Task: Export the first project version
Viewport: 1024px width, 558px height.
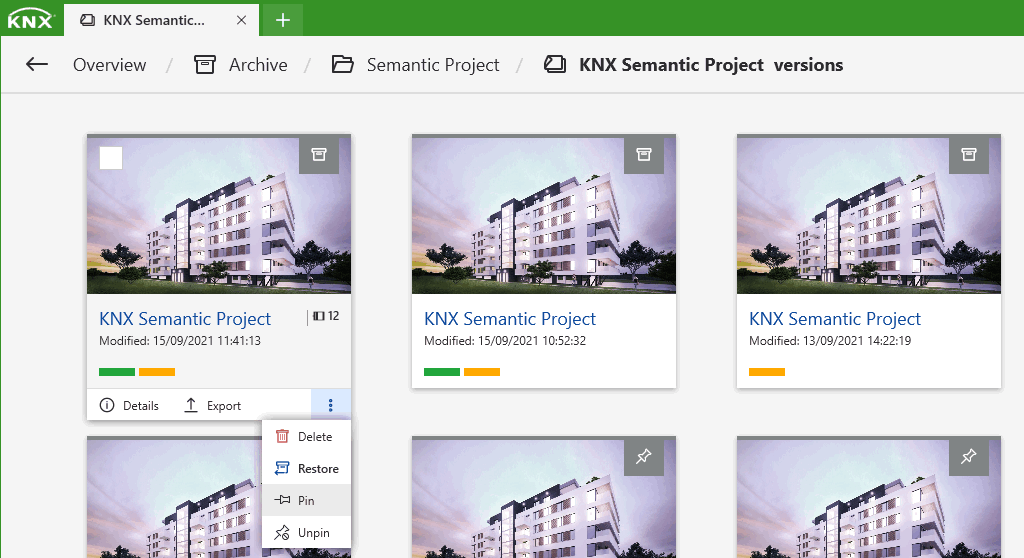Action: coord(212,405)
